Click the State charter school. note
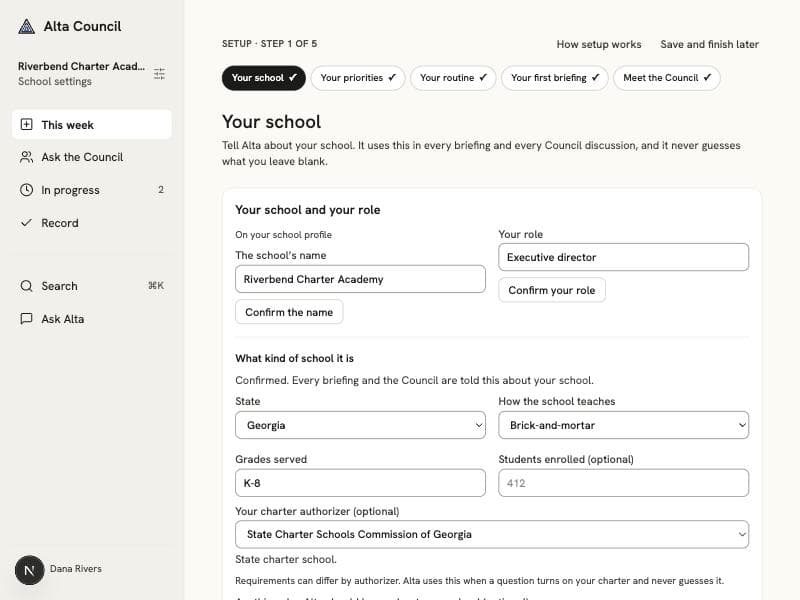 [x=286, y=559]
